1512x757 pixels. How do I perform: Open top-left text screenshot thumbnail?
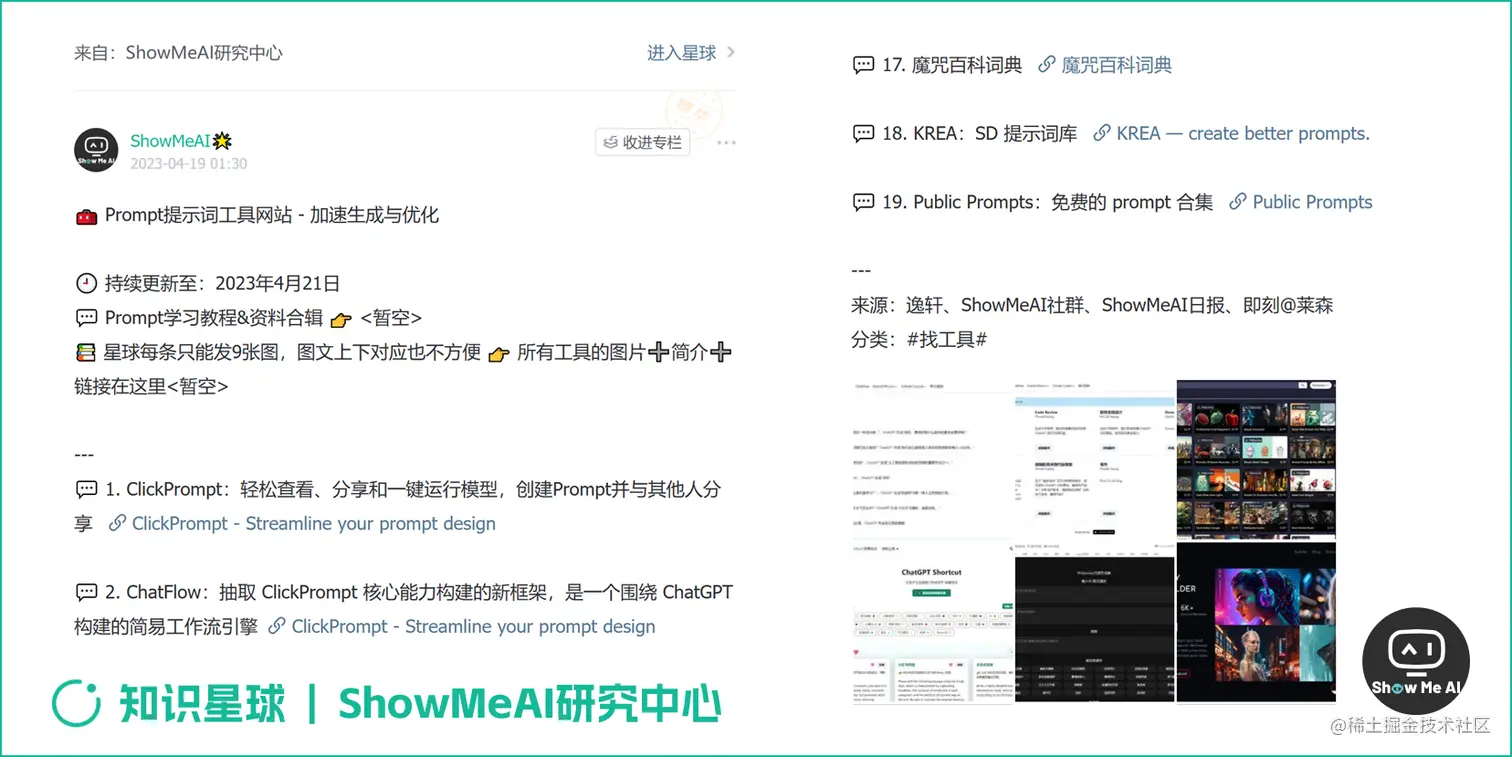tap(932, 459)
